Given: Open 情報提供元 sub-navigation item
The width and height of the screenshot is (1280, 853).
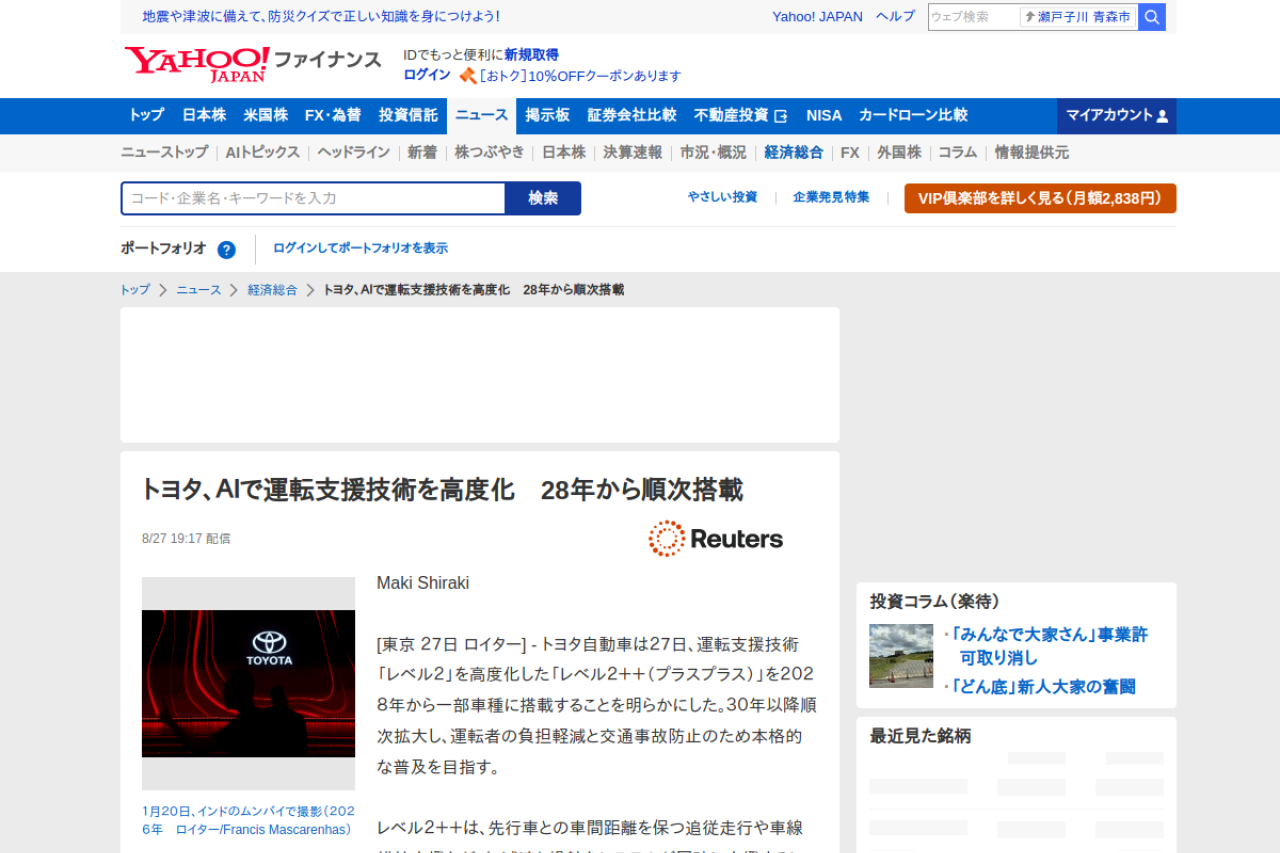Looking at the screenshot, I should [x=1031, y=152].
